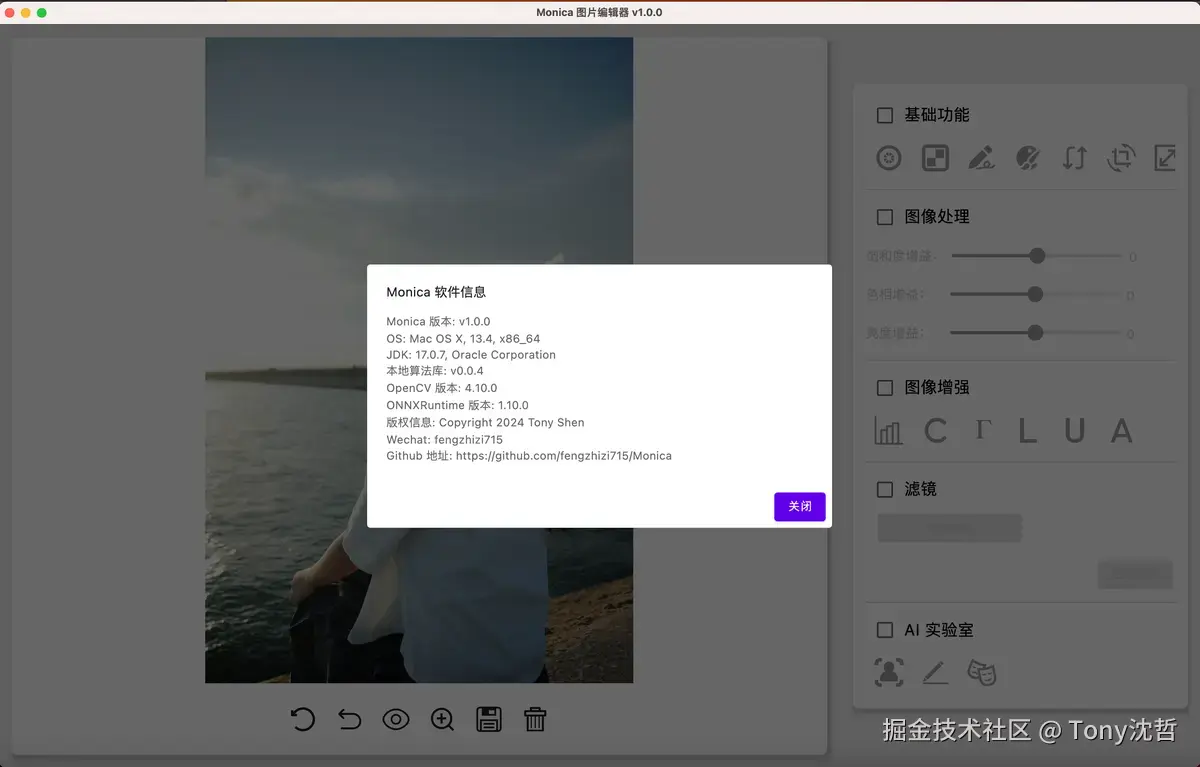Select the circular blur tool icon
1200x767 pixels.
click(x=889, y=158)
